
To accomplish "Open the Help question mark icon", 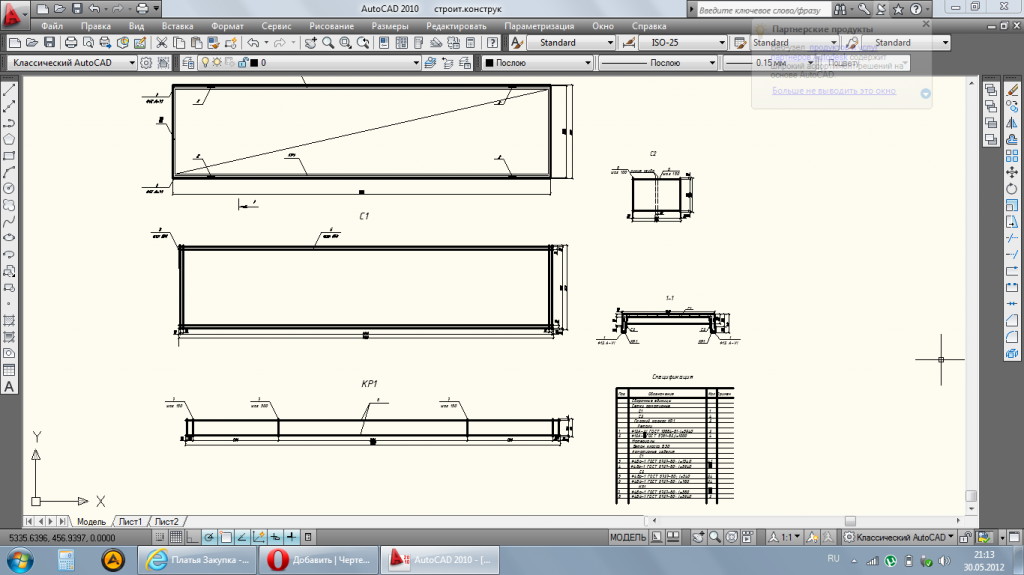I will [492, 42].
